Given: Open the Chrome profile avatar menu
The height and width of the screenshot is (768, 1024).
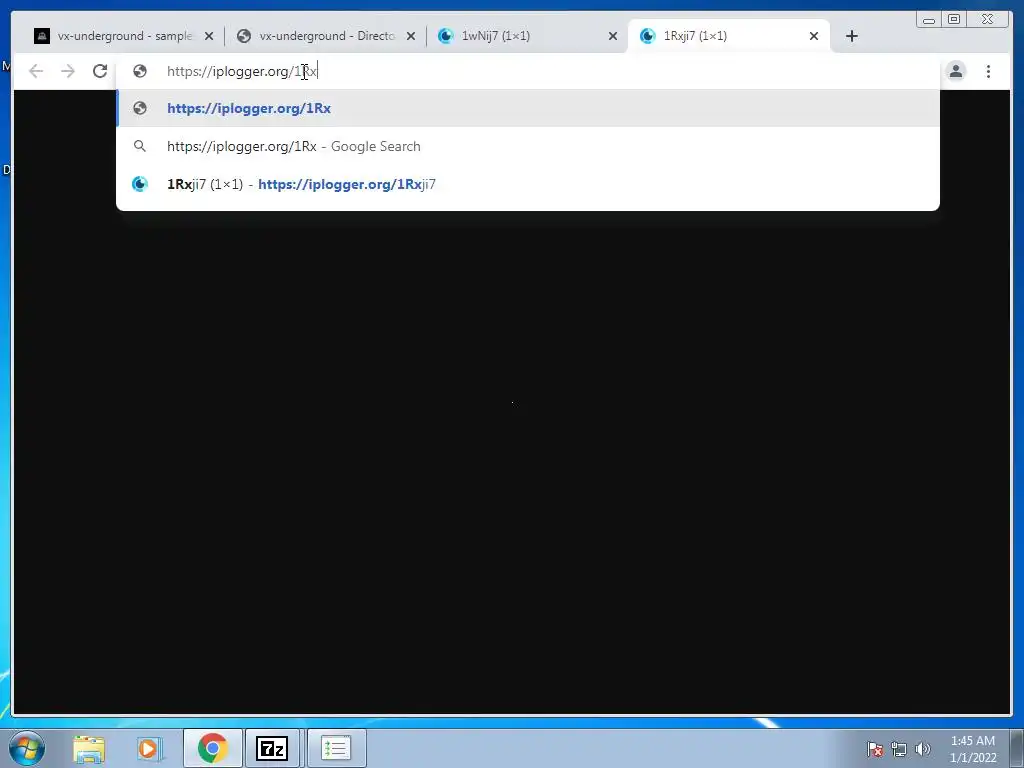Looking at the screenshot, I should click(956, 71).
